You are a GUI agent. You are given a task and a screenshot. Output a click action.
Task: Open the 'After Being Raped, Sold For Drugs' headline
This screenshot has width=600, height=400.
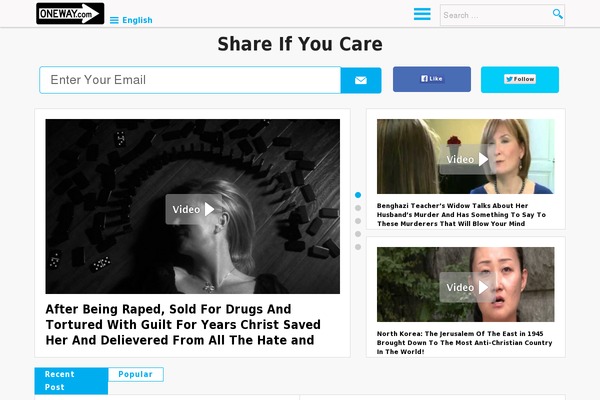183,325
